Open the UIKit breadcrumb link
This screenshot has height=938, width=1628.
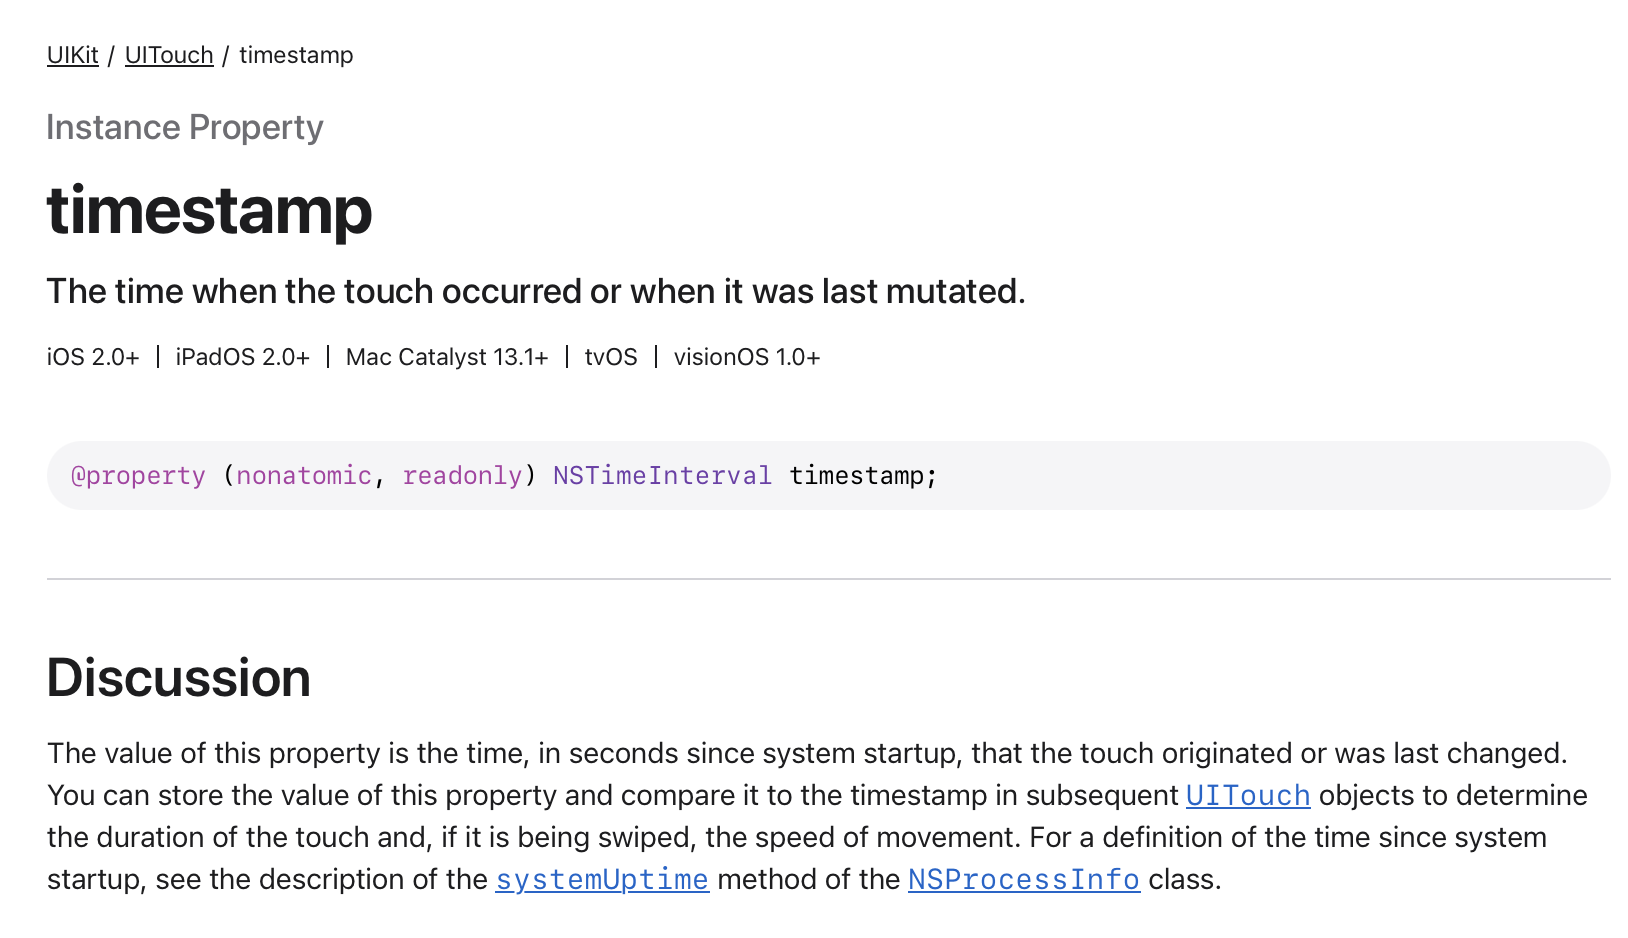click(72, 55)
